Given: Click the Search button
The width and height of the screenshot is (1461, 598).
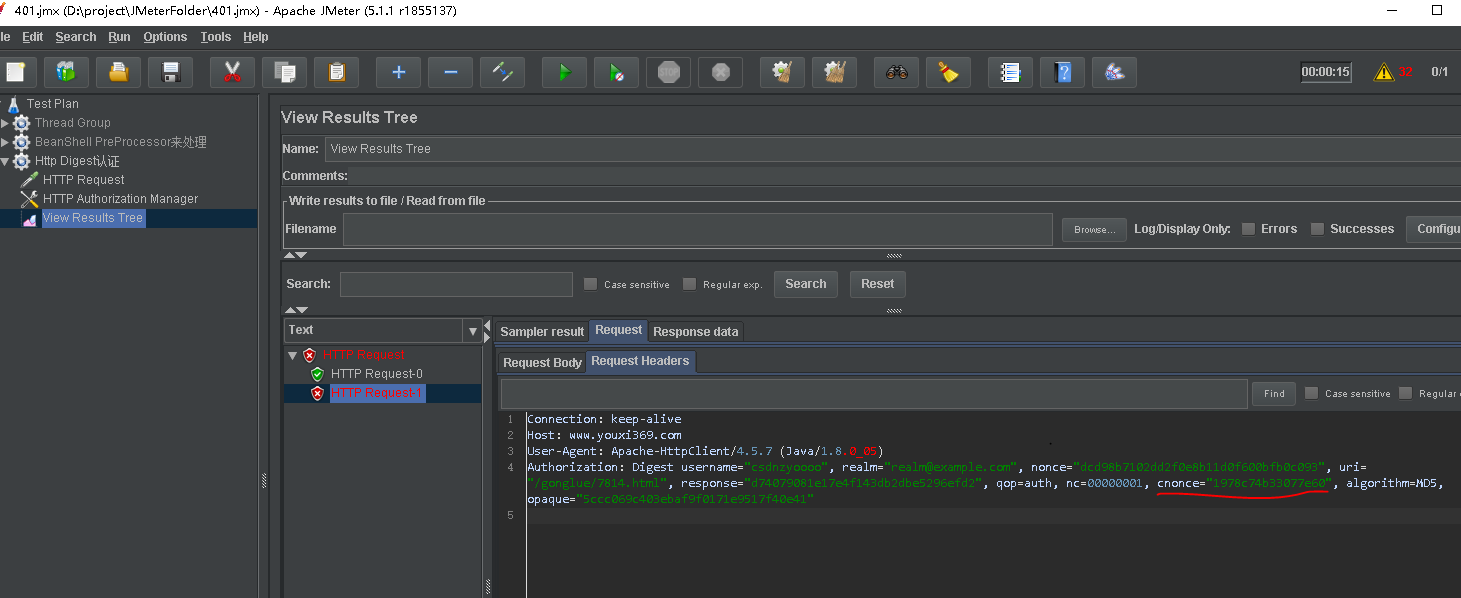Looking at the screenshot, I should pos(806,284).
